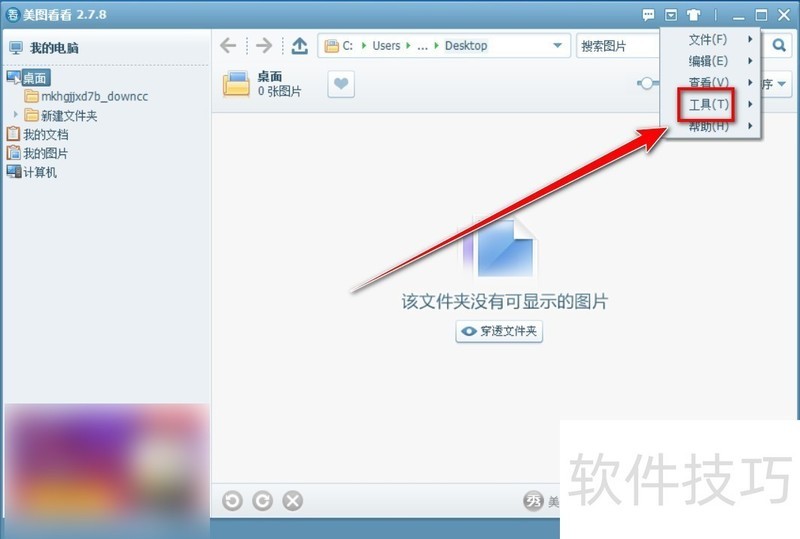800x539 pixels.
Task: Open the main menu dropdown icon in title bar
Action: tap(671, 15)
